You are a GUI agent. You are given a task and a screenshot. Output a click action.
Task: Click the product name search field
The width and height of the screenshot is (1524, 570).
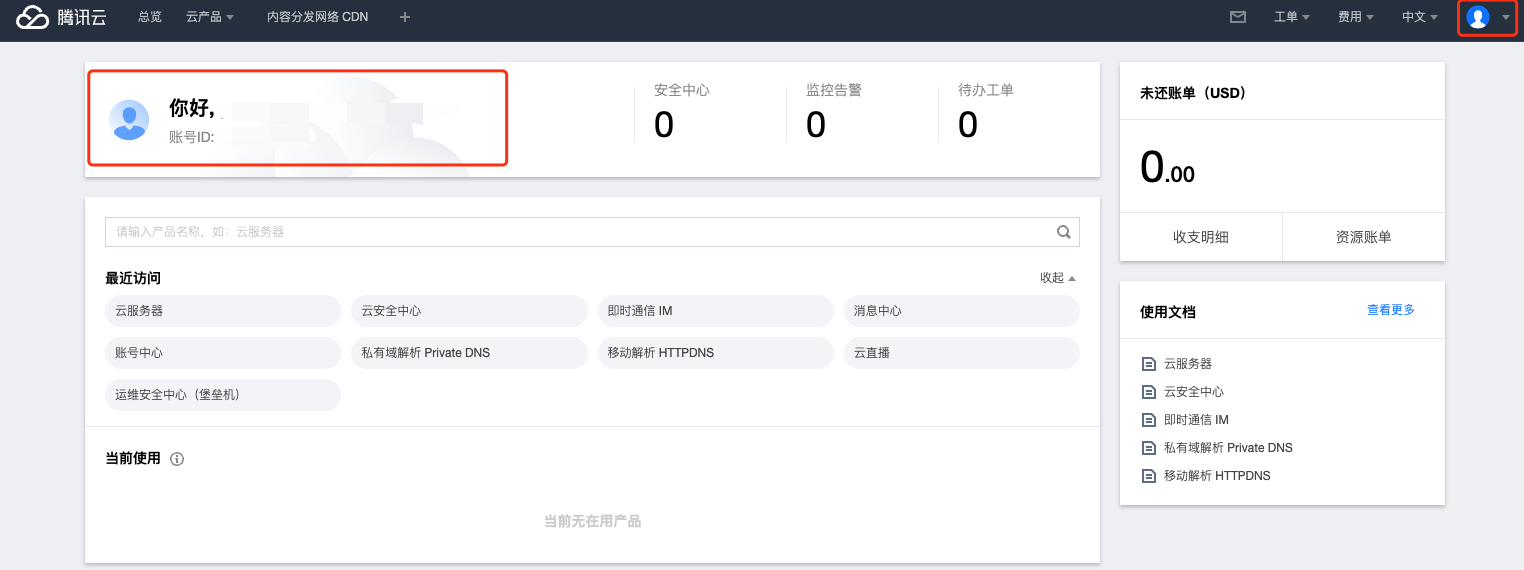592,232
